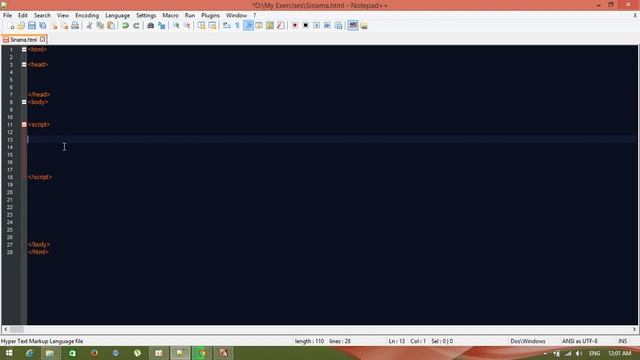Open the Plugins menu
The width and height of the screenshot is (640, 360).
pos(210,15)
